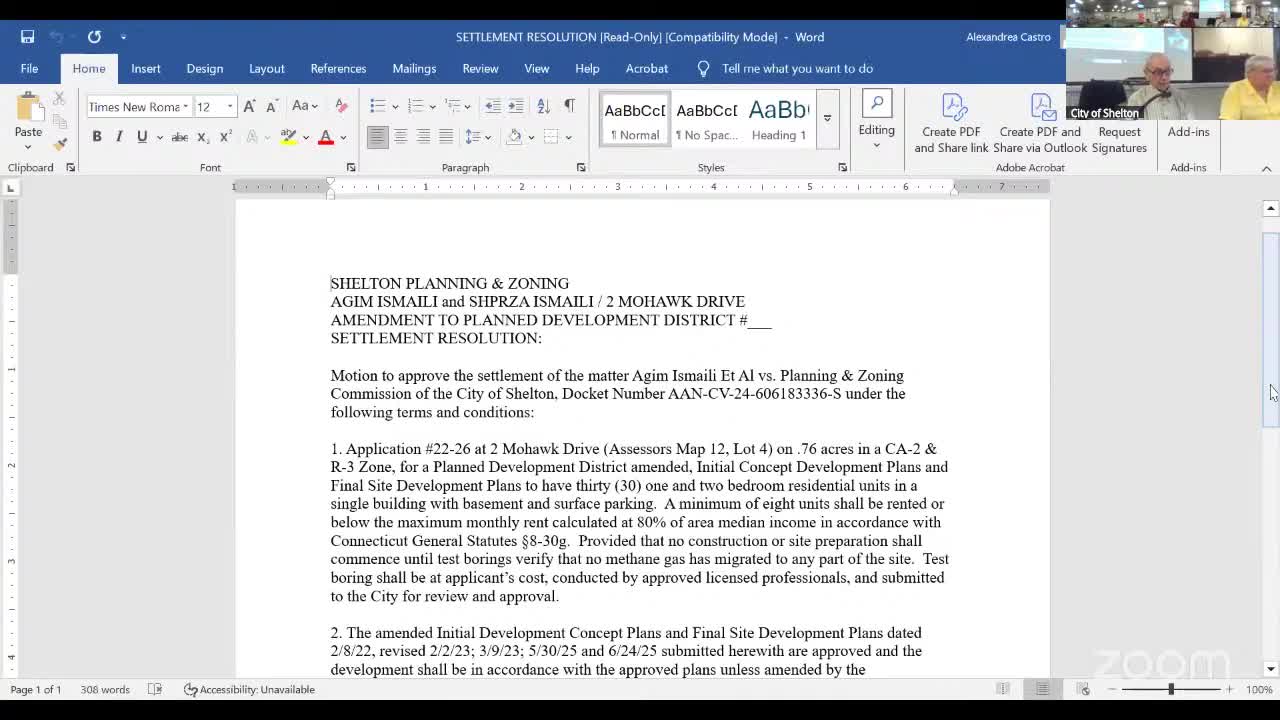Open the Layout ribbon tab
1280x720 pixels.
267,68
